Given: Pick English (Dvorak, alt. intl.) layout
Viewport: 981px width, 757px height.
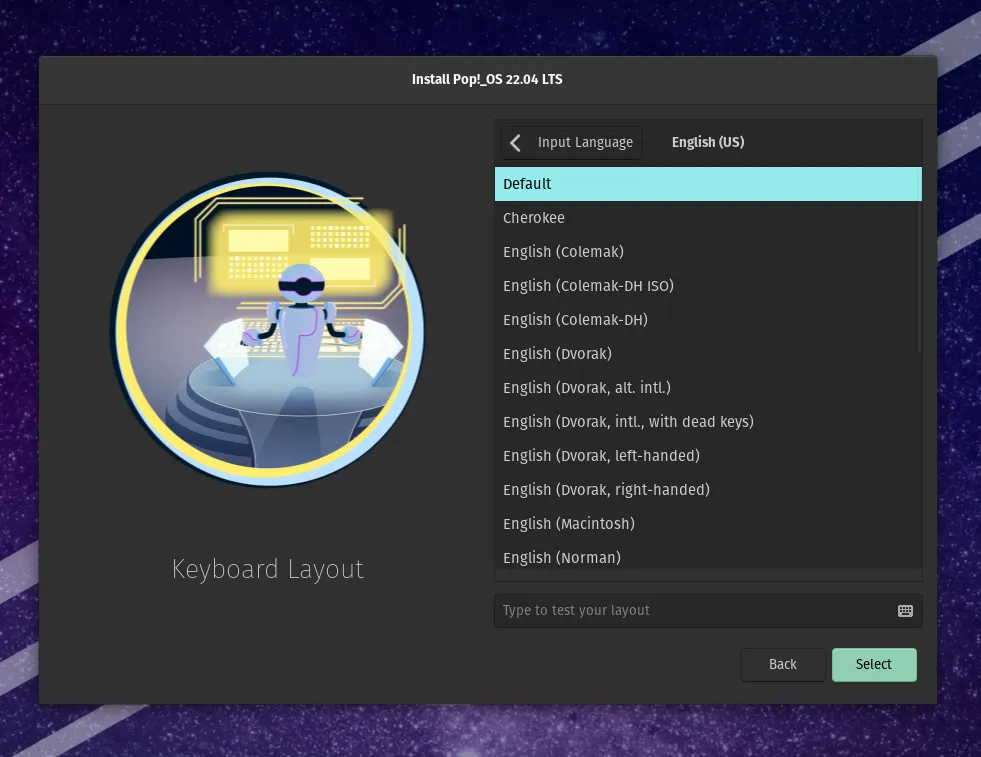Looking at the screenshot, I should [707, 388].
